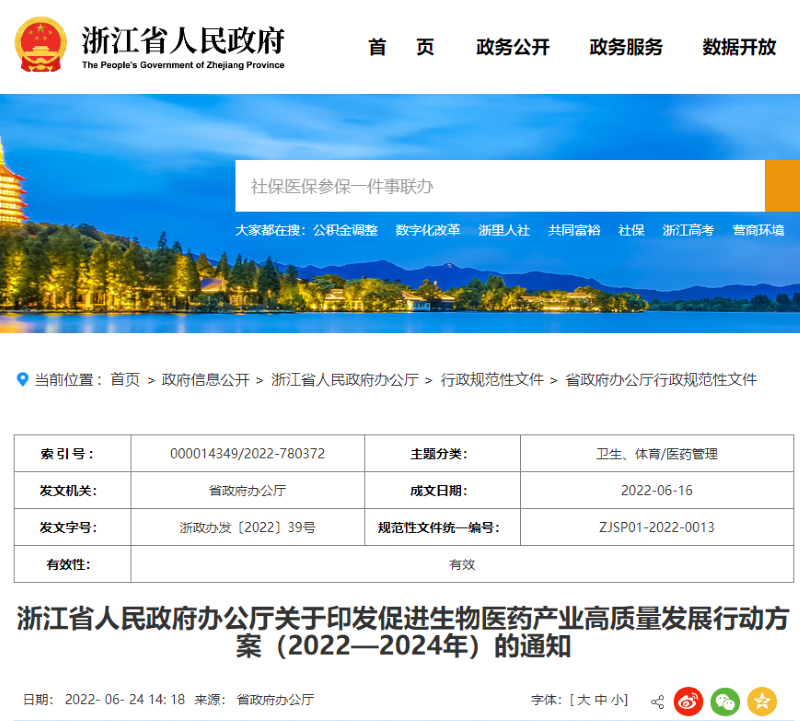Screen dimensions: 800x721
Task: Open the 浙里人社 quick link
Action: click(x=502, y=227)
